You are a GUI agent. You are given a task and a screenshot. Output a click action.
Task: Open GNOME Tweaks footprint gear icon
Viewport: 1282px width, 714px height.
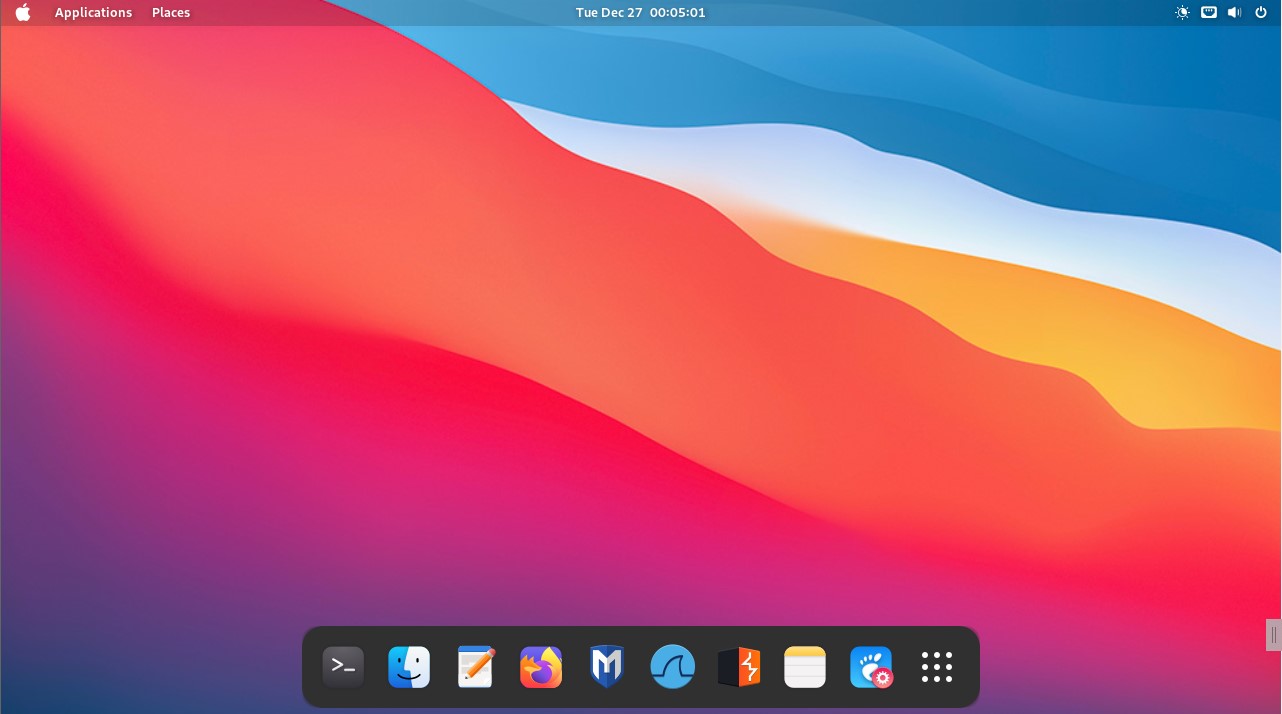click(x=871, y=667)
